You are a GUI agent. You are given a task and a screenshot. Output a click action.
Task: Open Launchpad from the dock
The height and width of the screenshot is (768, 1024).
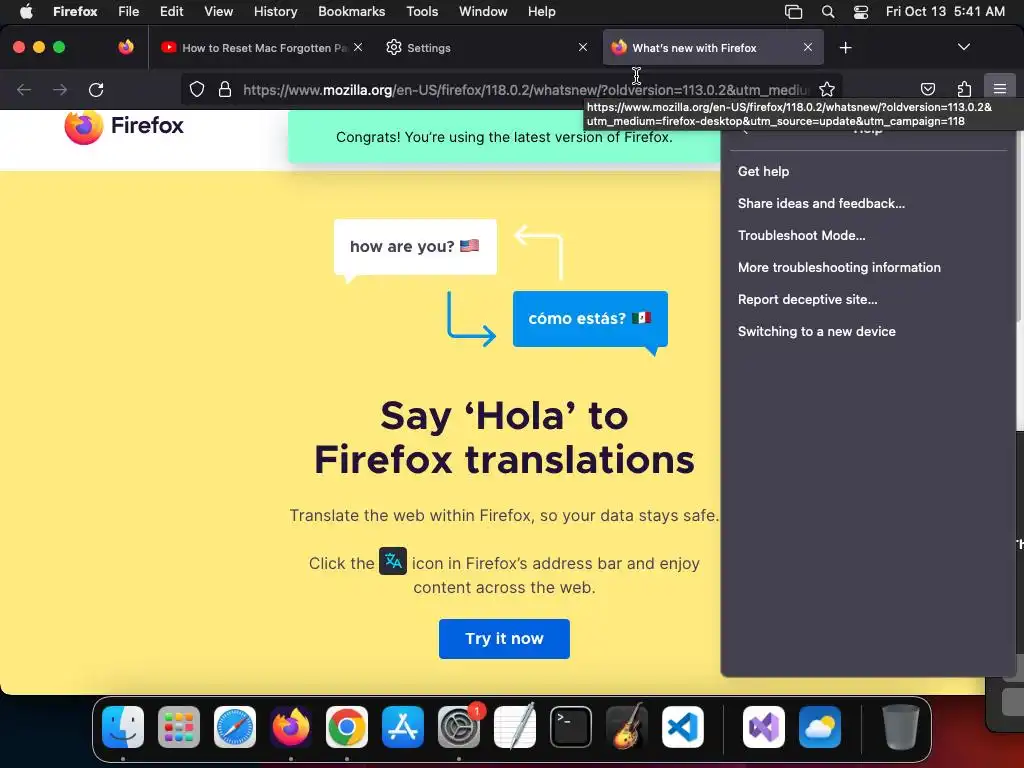[179, 727]
